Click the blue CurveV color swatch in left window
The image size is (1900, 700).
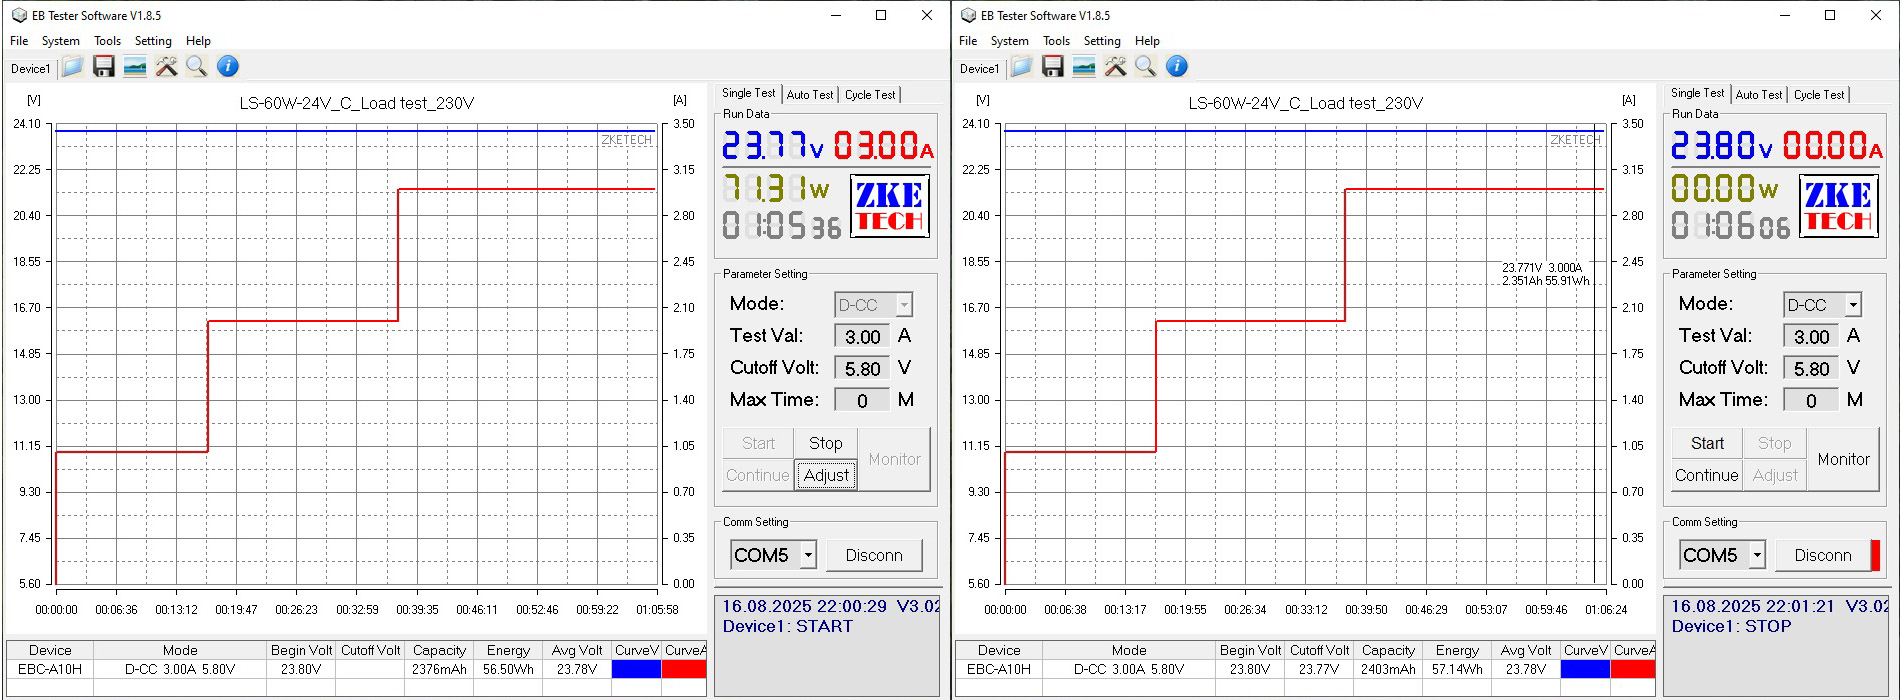pos(636,669)
